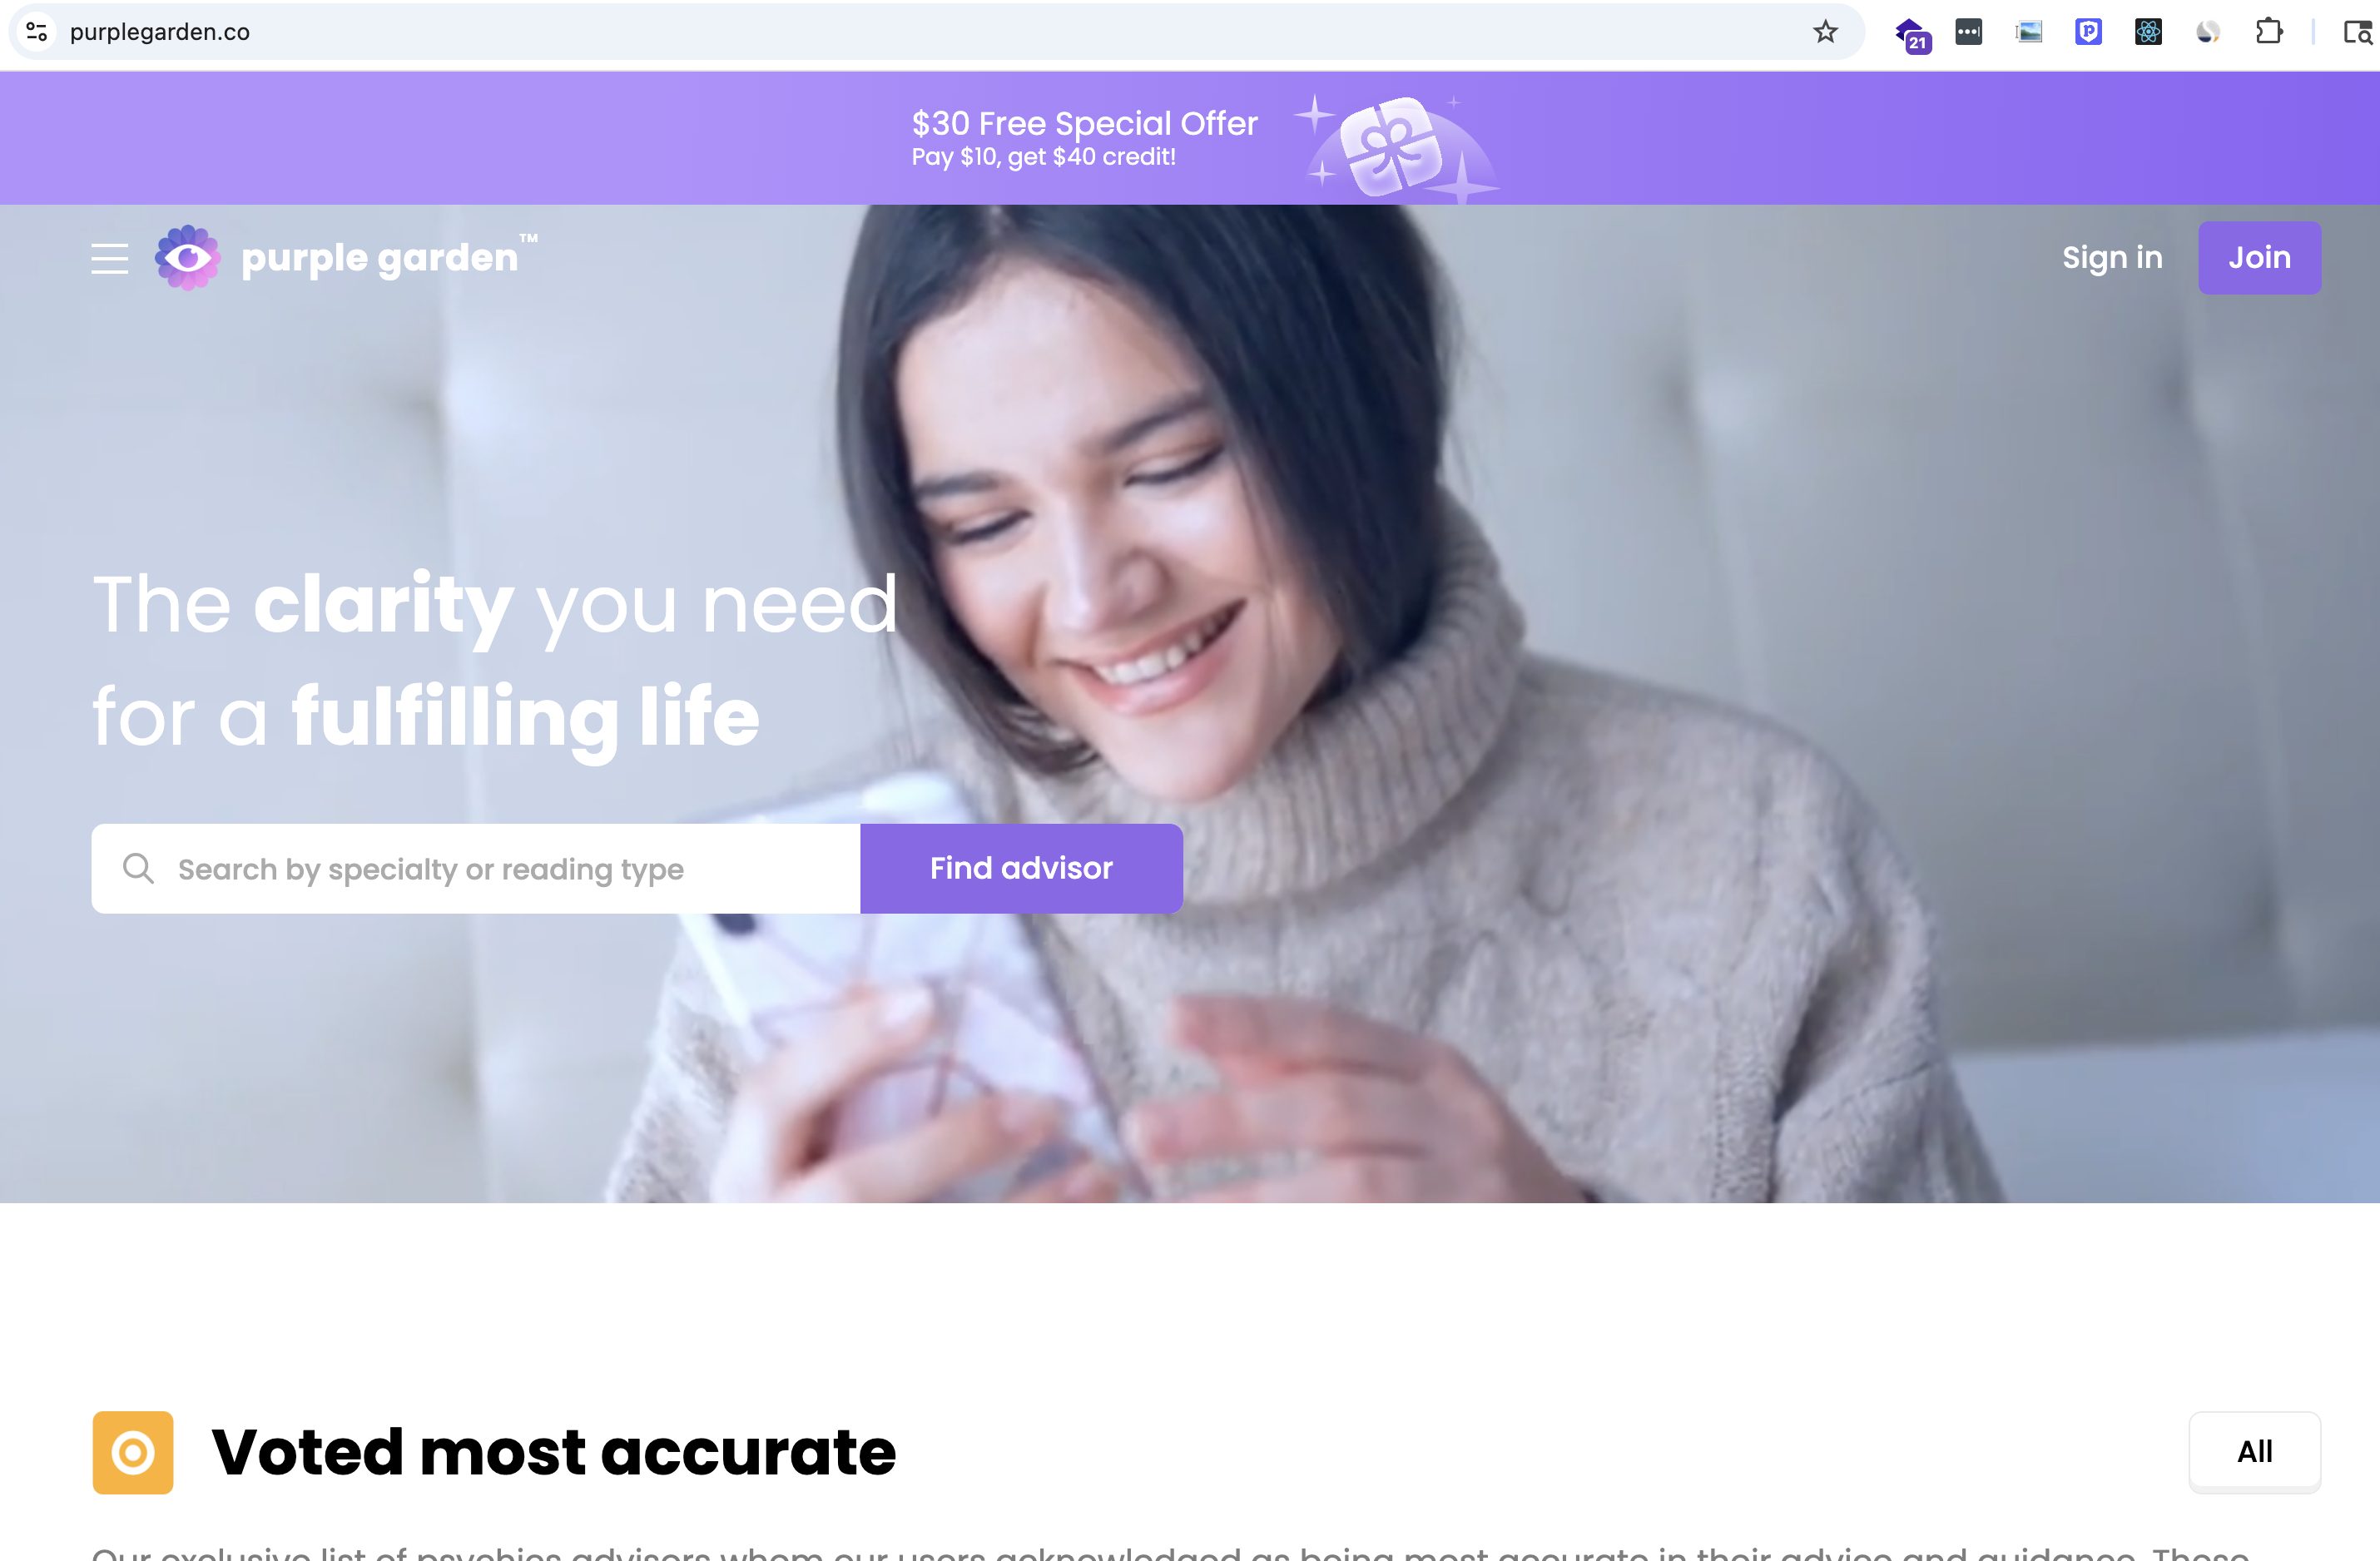This screenshot has height=1561, width=2380.
Task: Click the purple shield P extension icon
Action: pyautogui.click(x=2088, y=32)
